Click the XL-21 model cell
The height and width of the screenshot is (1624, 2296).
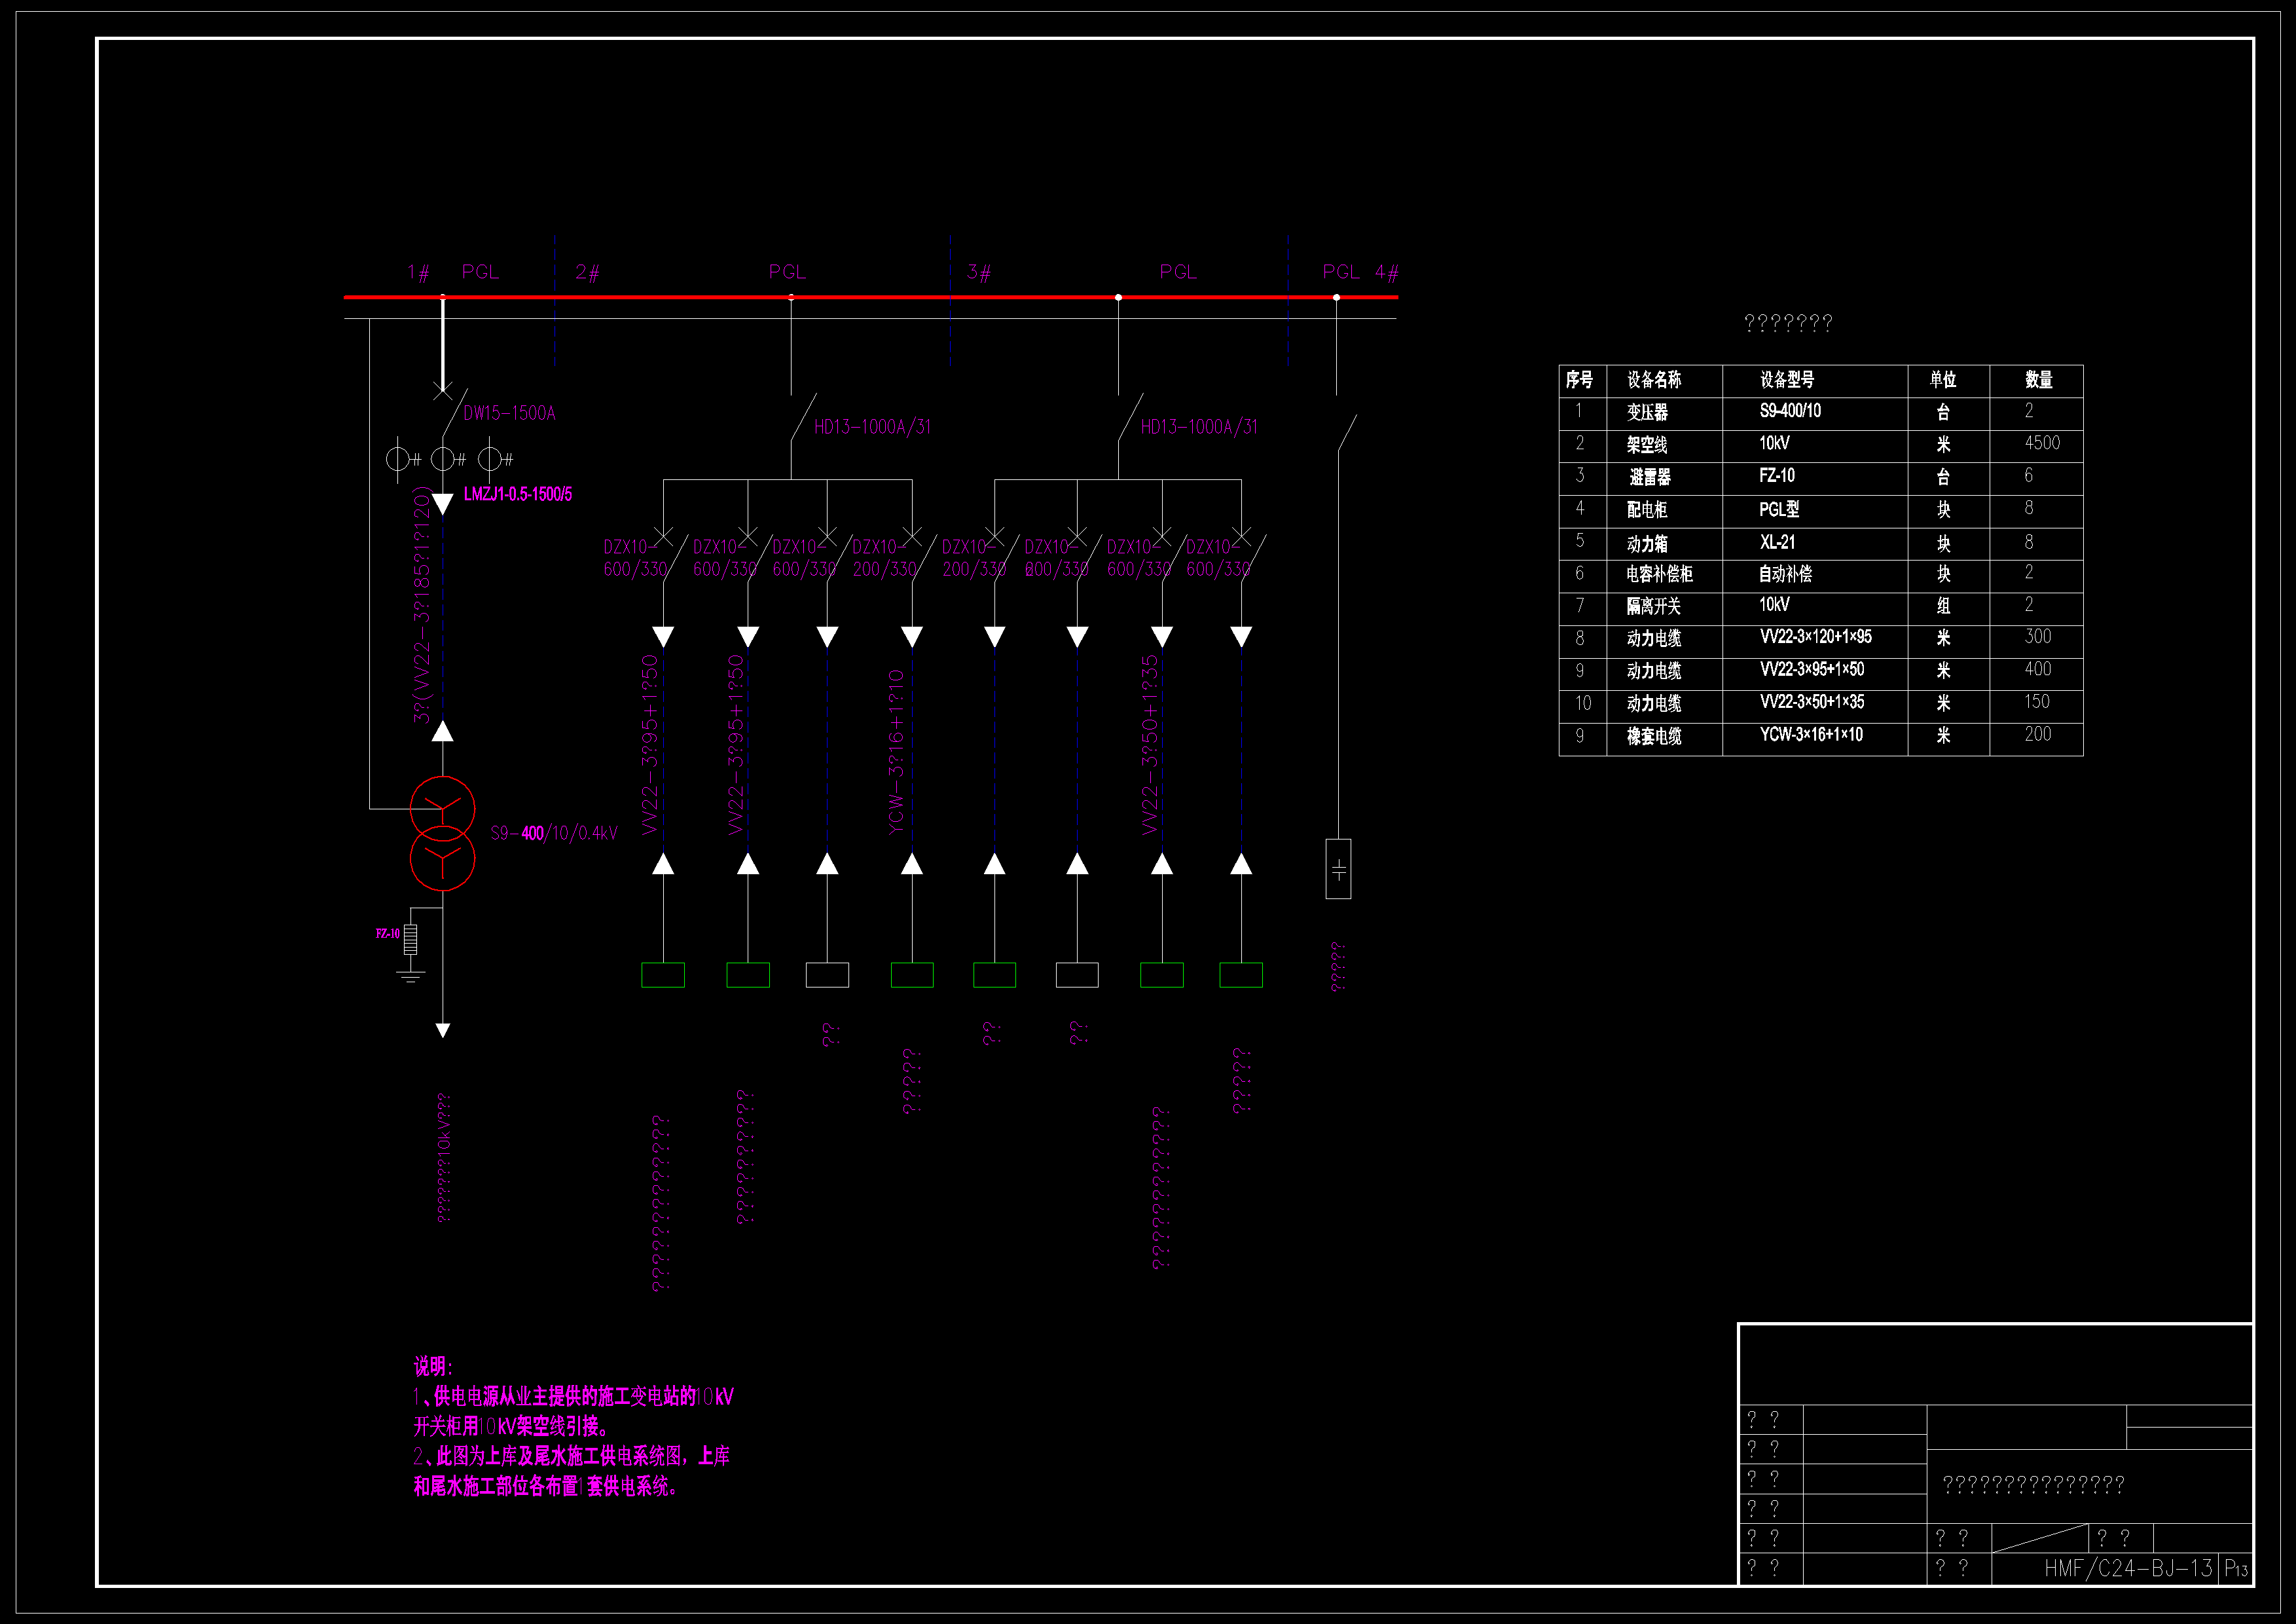click(1777, 542)
